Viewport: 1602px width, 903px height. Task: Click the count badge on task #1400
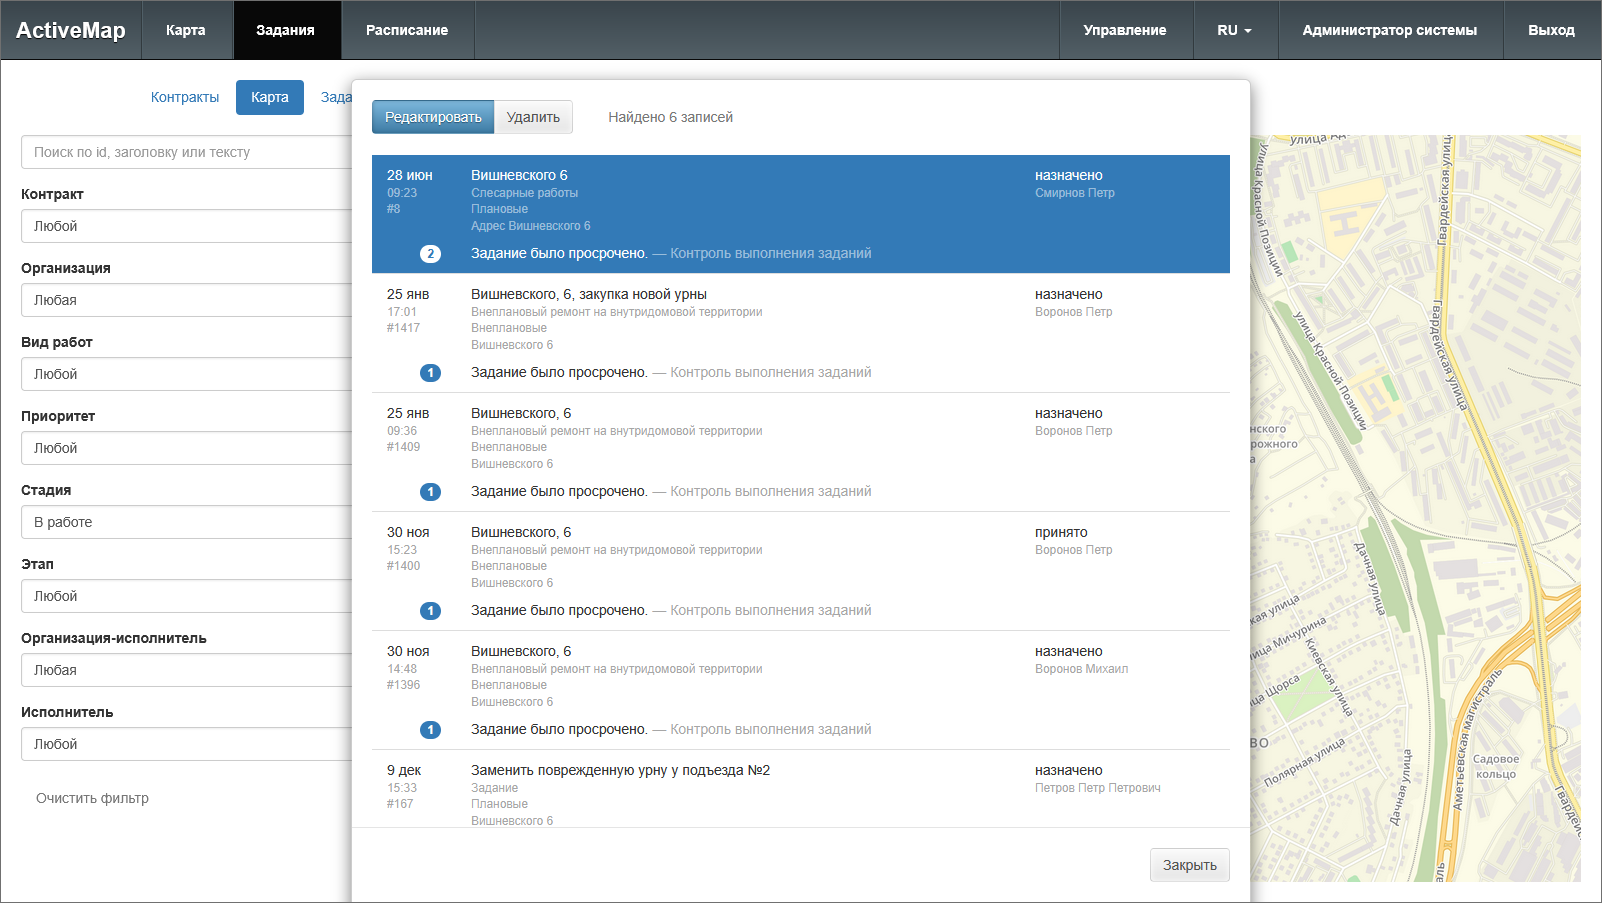pyautogui.click(x=430, y=611)
